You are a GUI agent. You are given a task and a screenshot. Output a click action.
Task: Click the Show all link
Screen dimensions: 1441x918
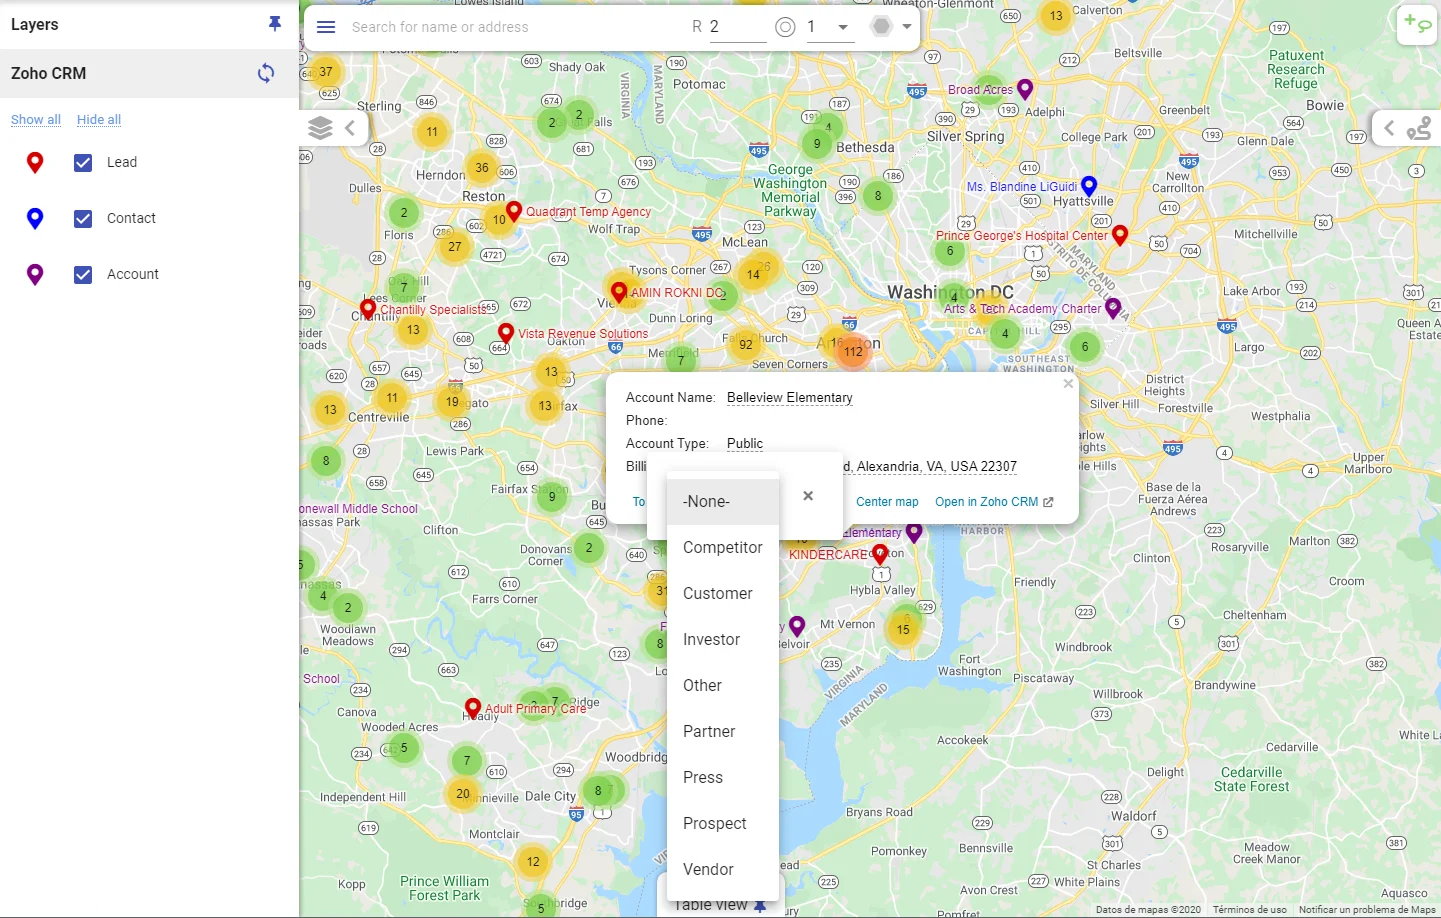click(x=36, y=120)
